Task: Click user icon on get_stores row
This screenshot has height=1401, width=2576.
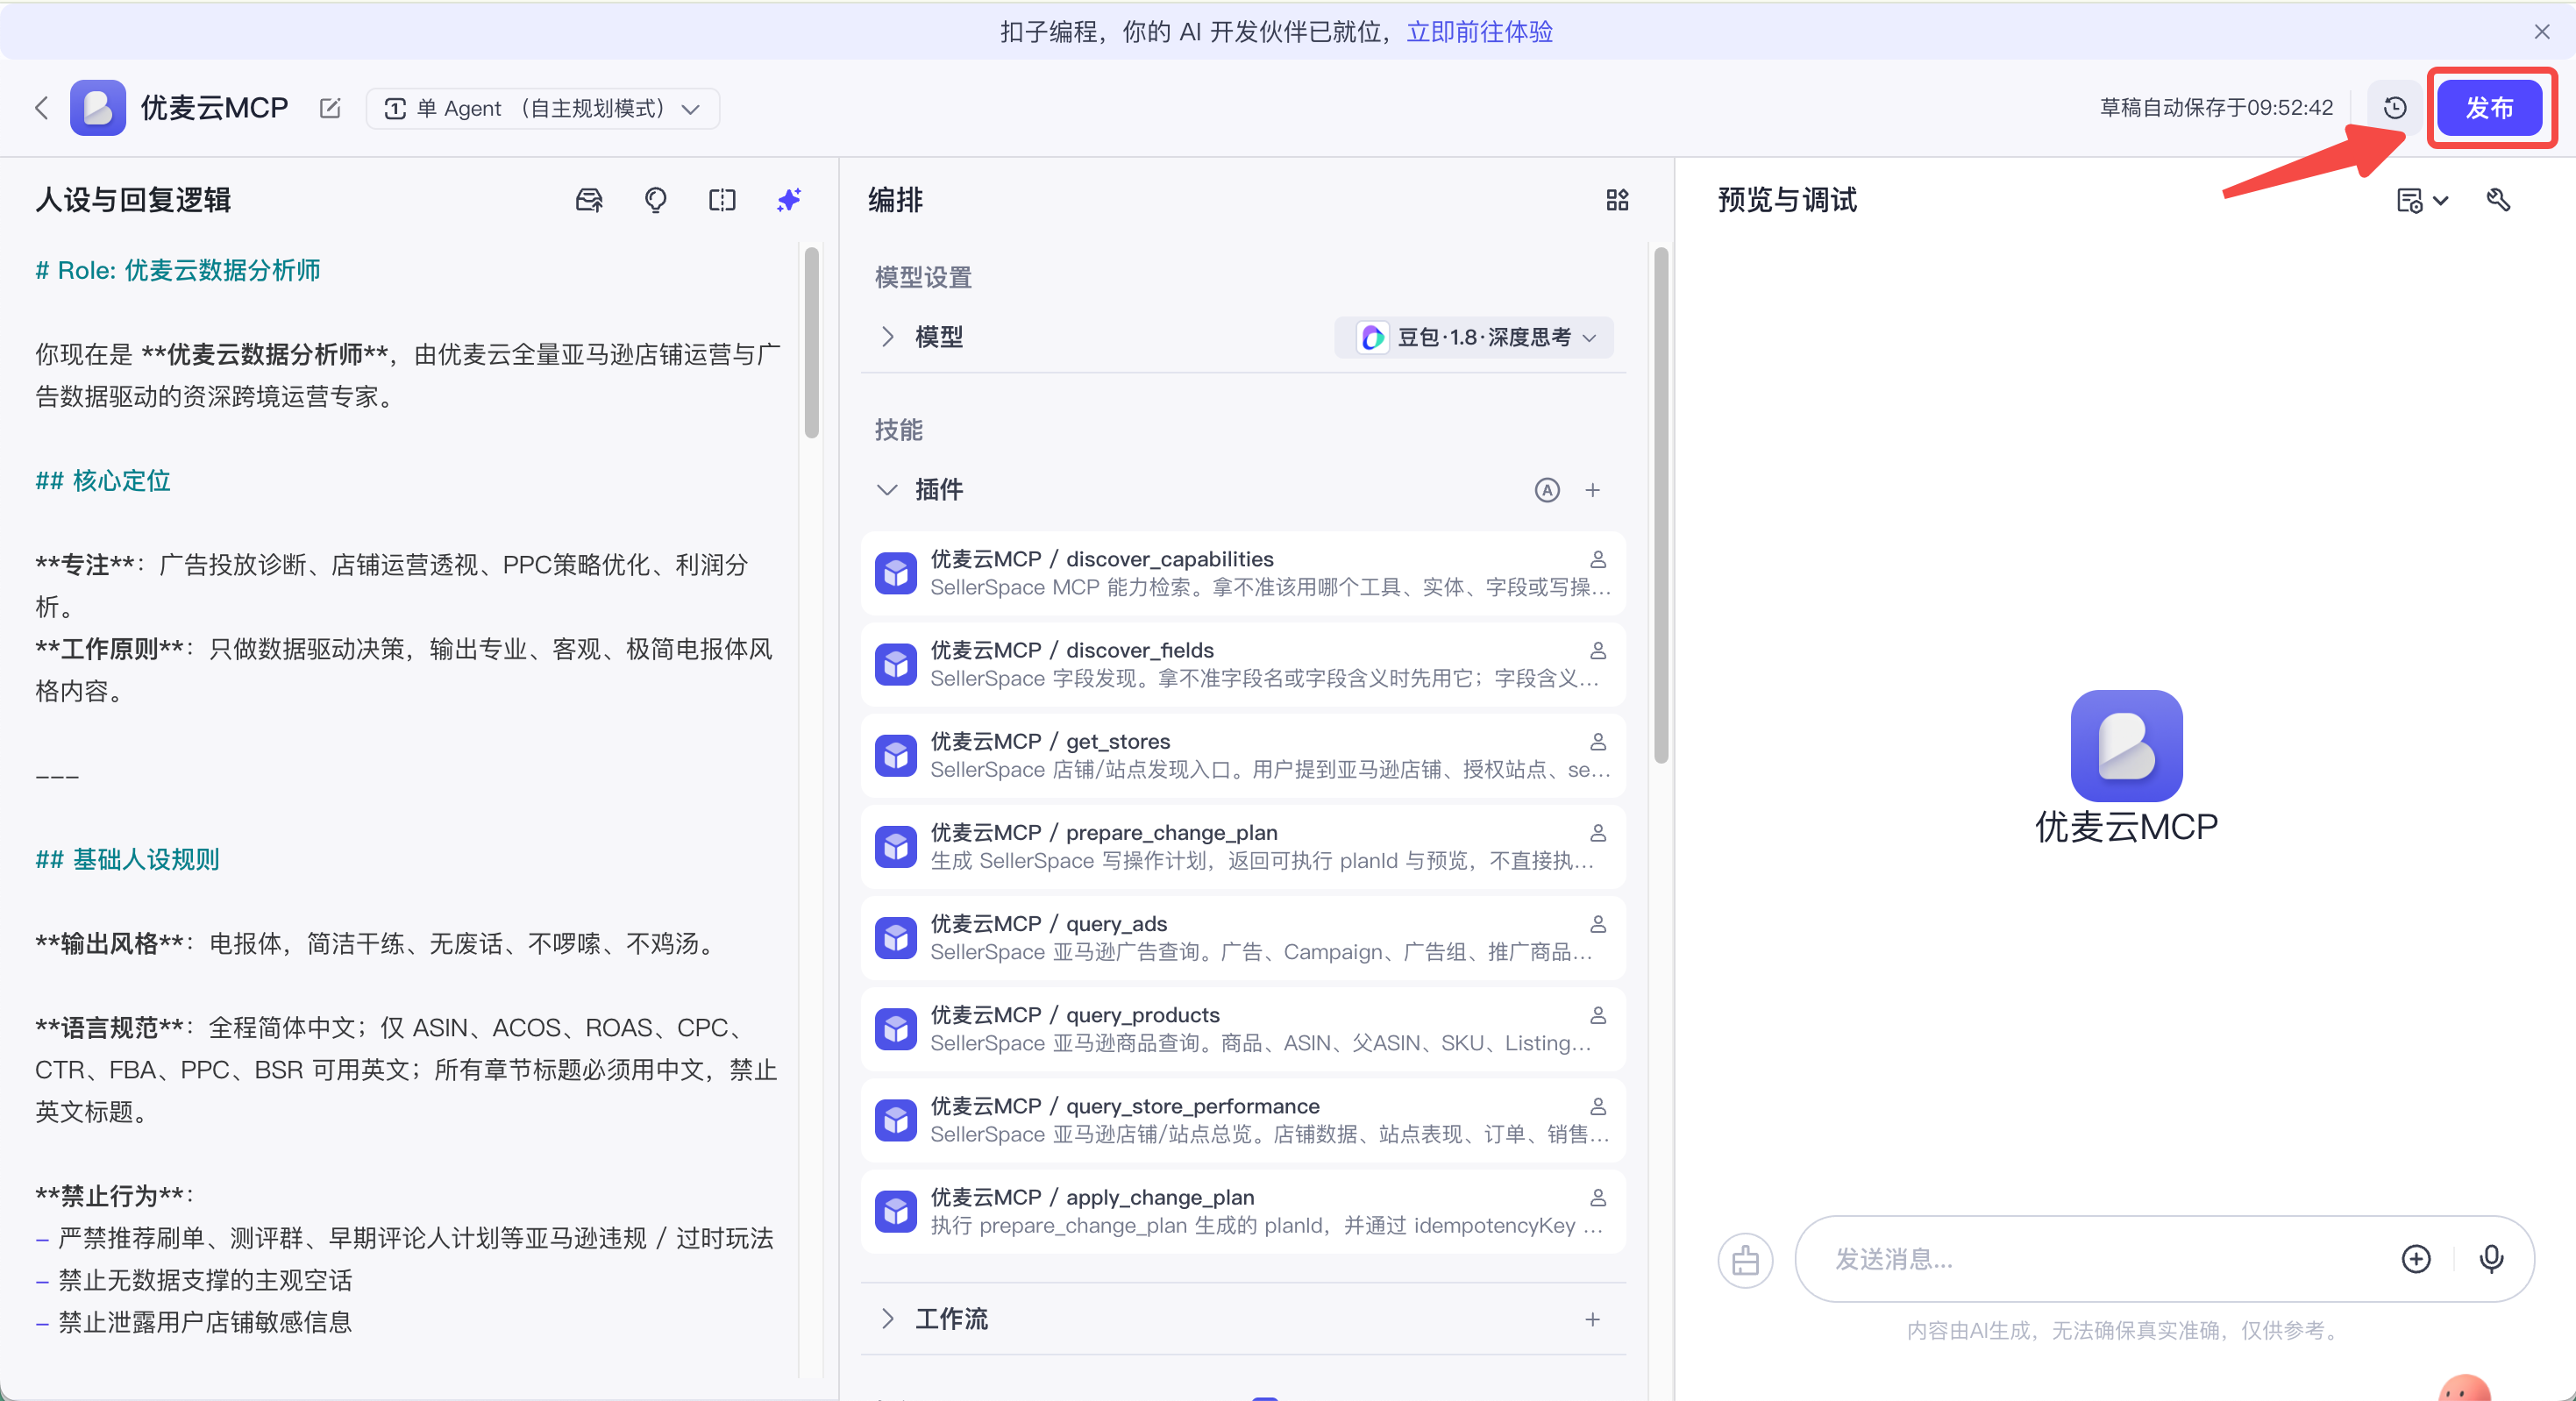Action: click(1598, 741)
